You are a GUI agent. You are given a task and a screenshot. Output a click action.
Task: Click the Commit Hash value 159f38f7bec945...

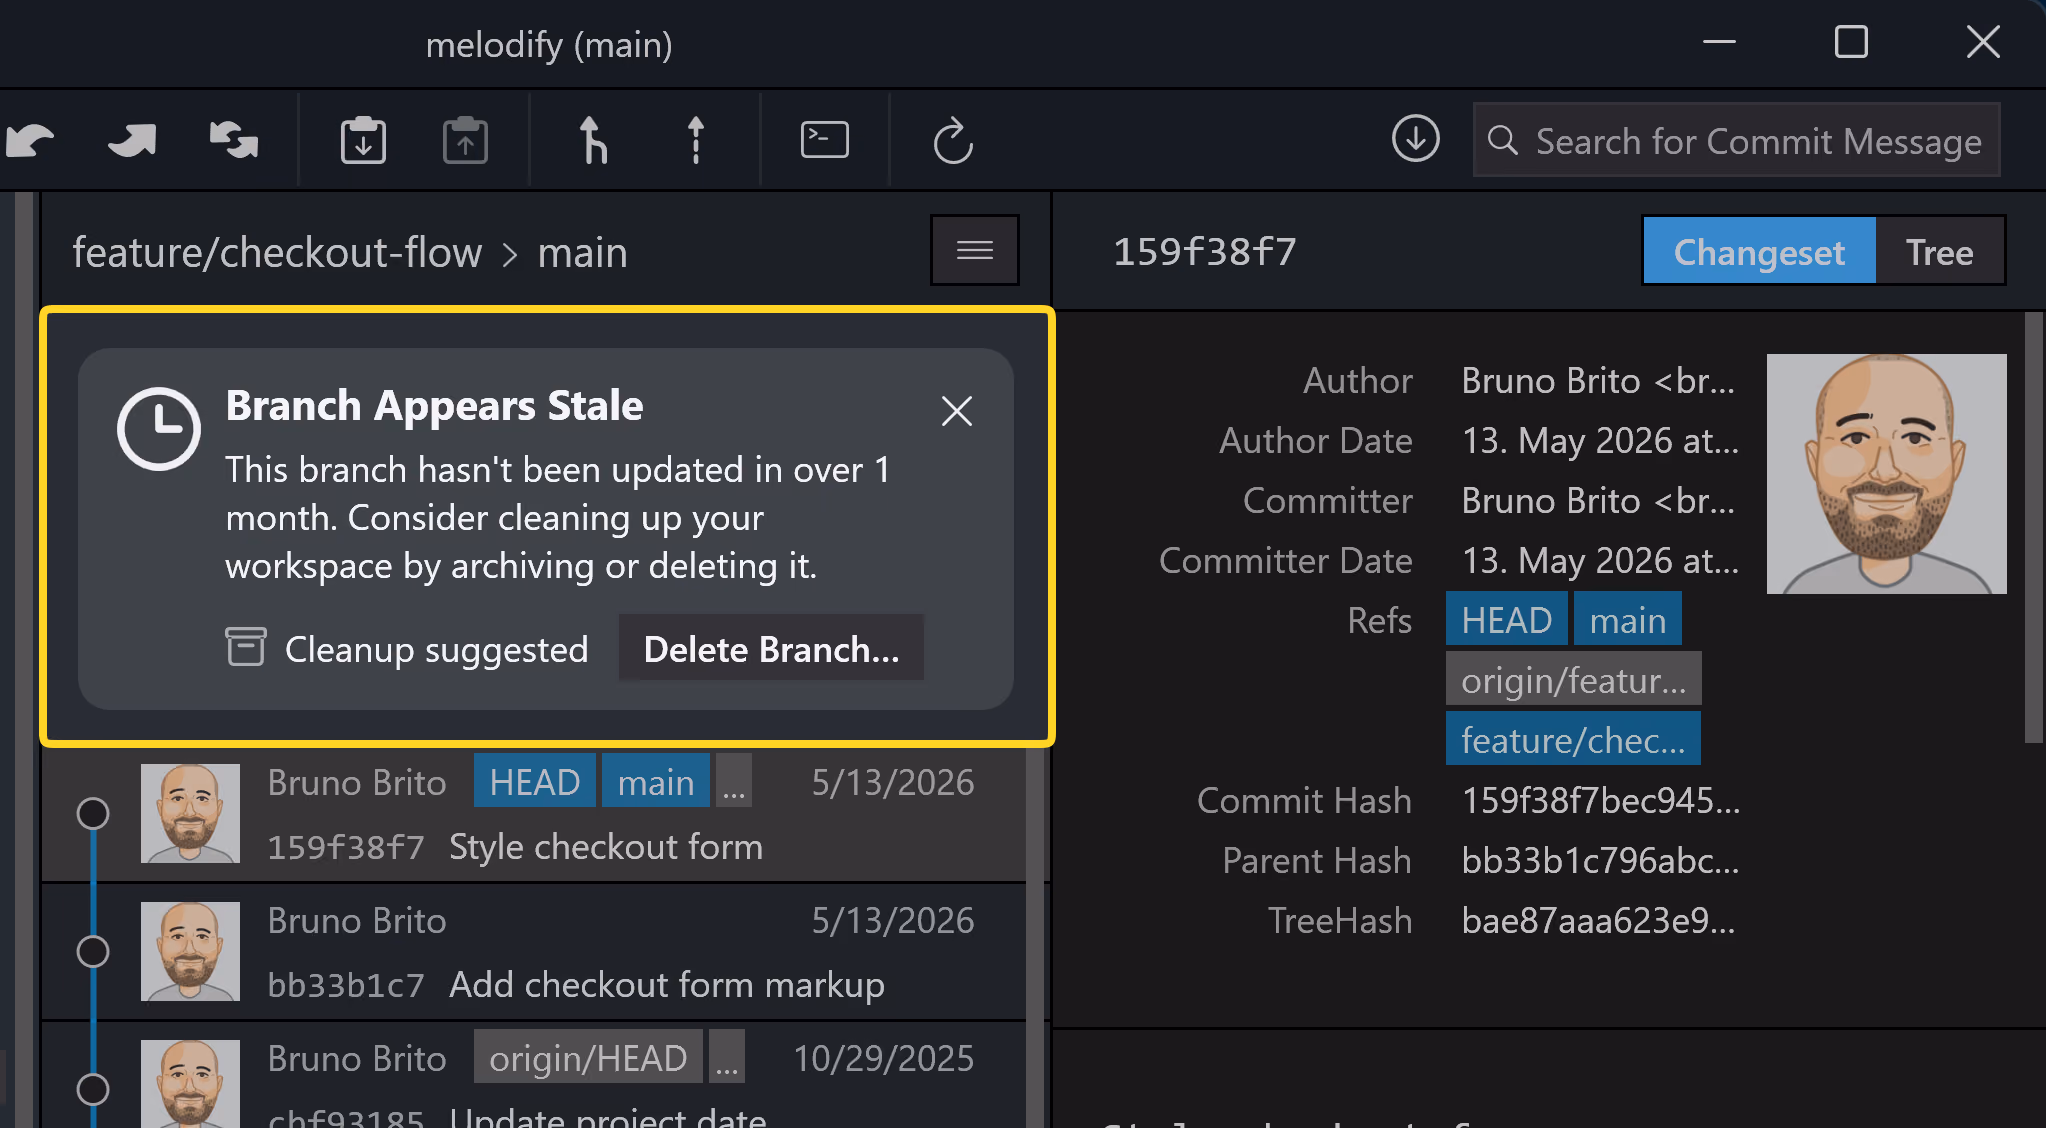[x=1600, y=800]
